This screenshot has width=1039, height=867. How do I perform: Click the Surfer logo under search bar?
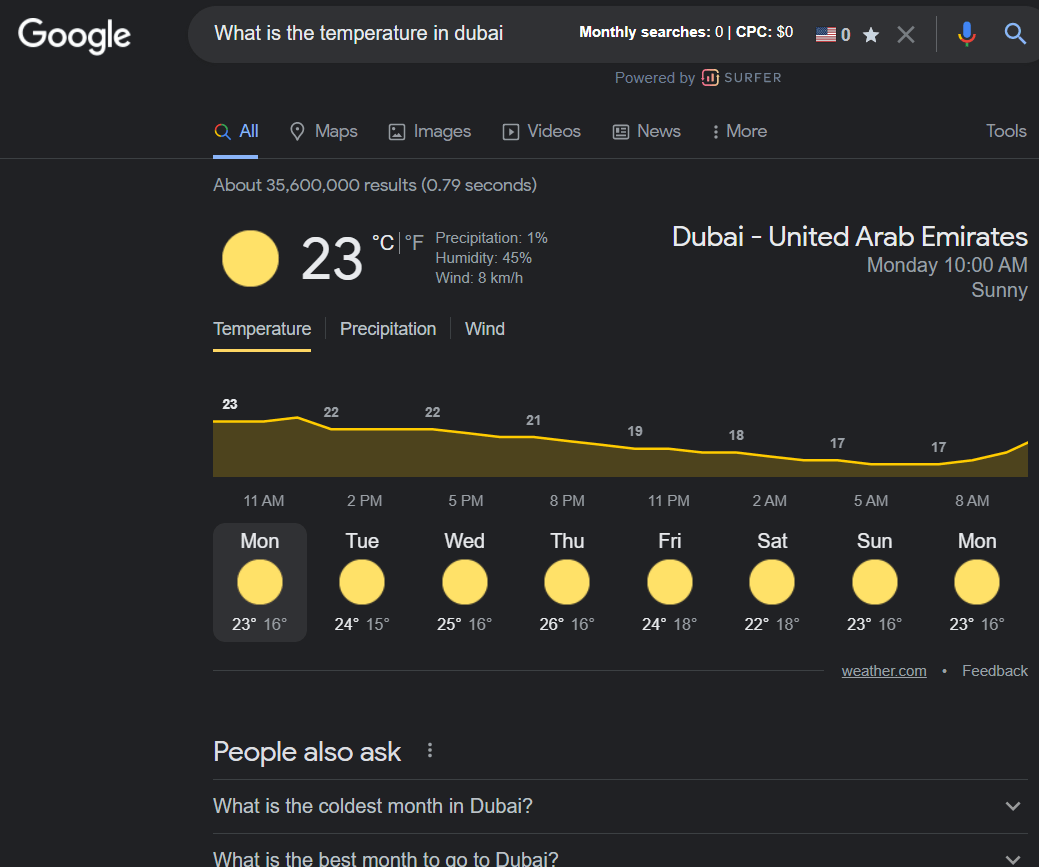pos(741,78)
